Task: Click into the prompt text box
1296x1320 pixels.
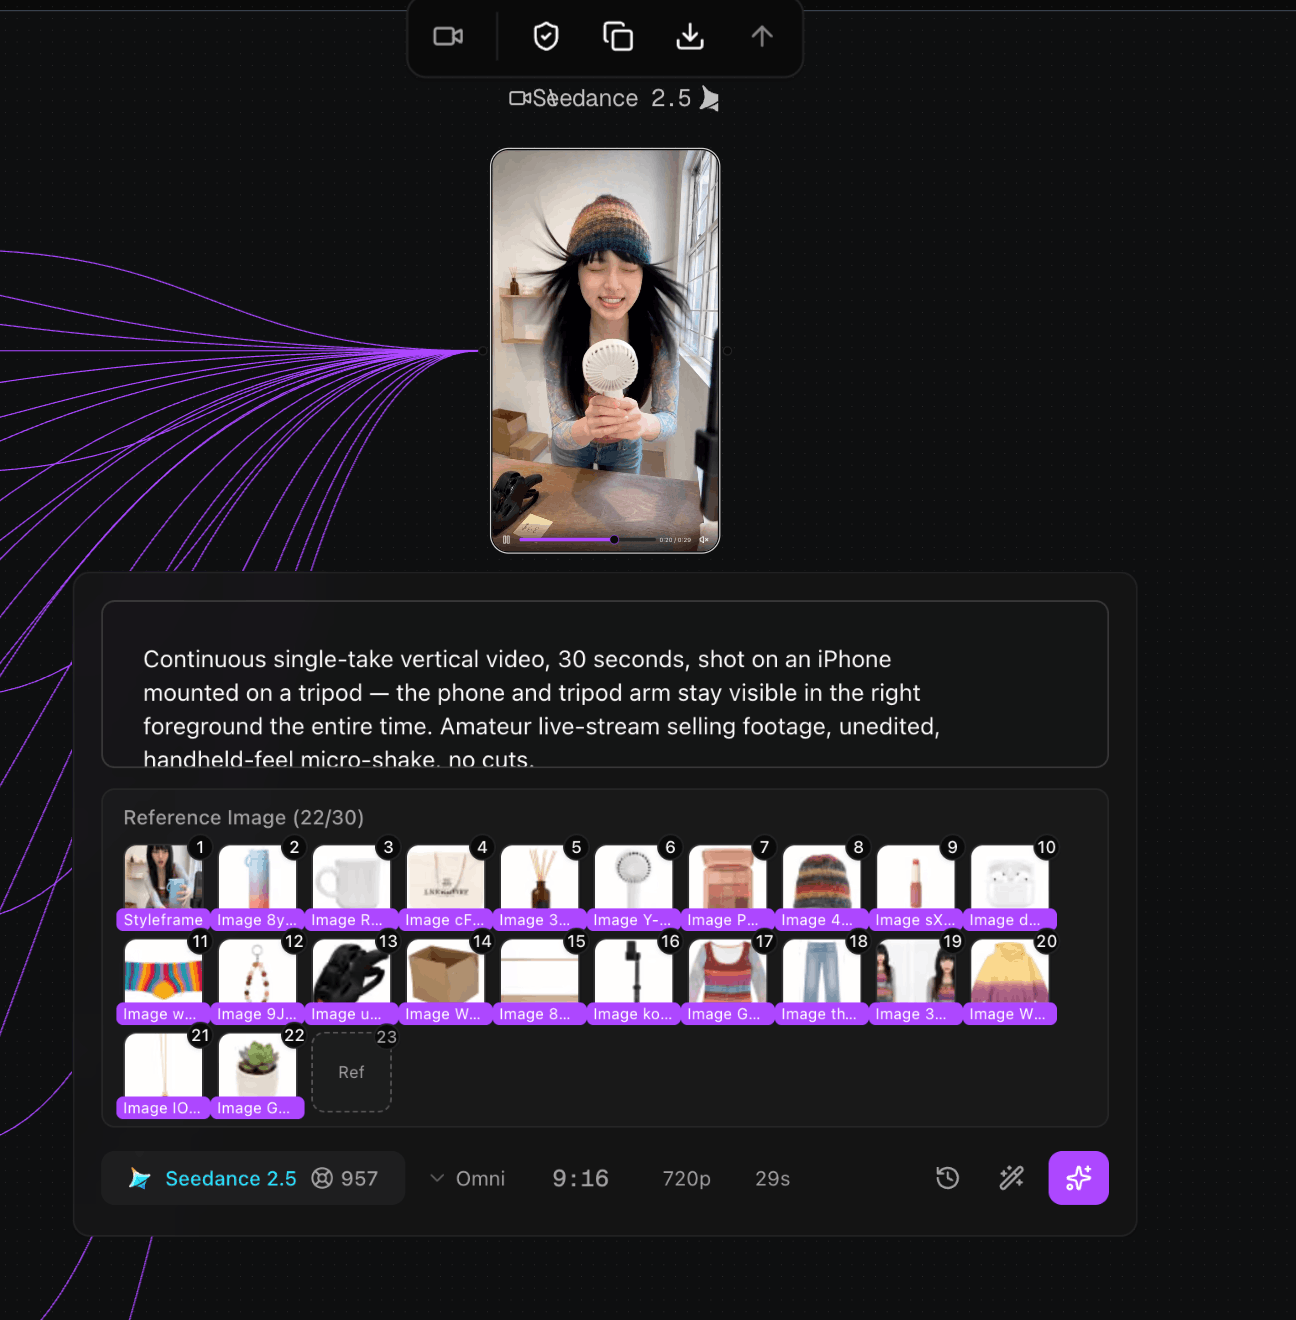Action: pos(605,684)
